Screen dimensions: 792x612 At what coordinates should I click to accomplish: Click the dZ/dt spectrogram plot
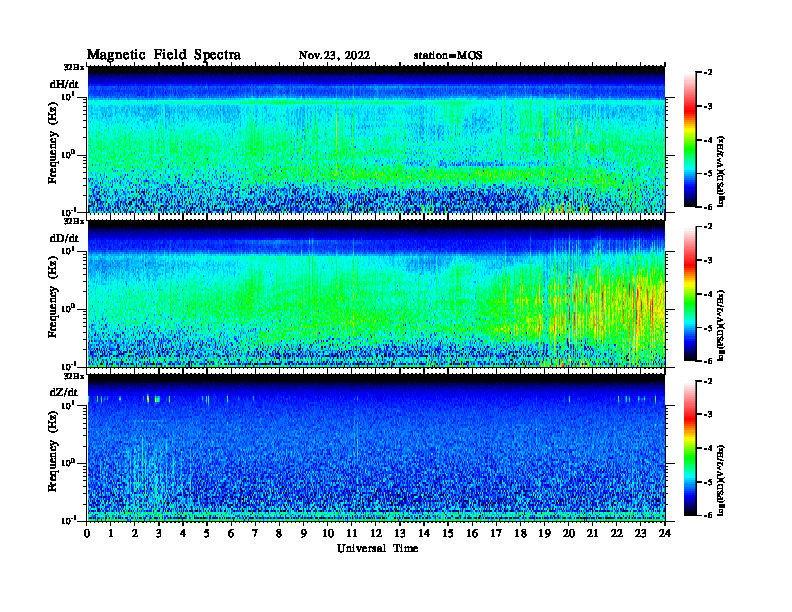click(x=376, y=448)
